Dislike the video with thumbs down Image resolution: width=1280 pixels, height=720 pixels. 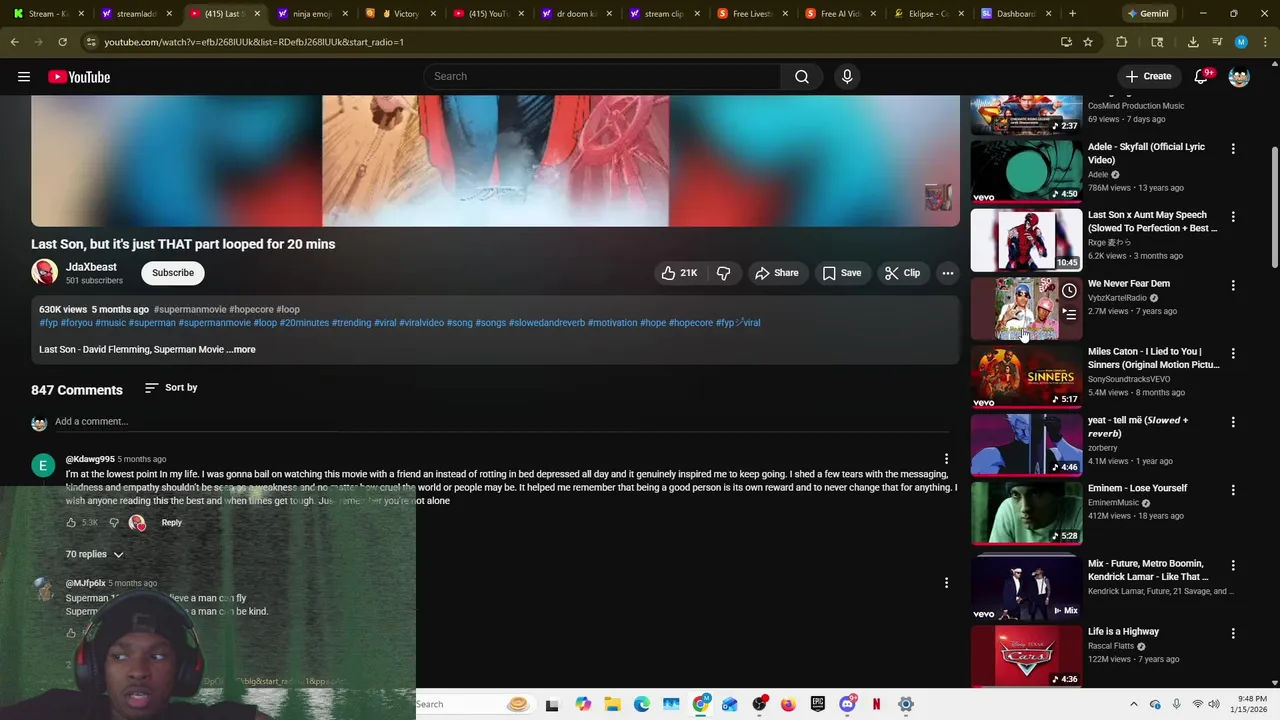coord(724,273)
